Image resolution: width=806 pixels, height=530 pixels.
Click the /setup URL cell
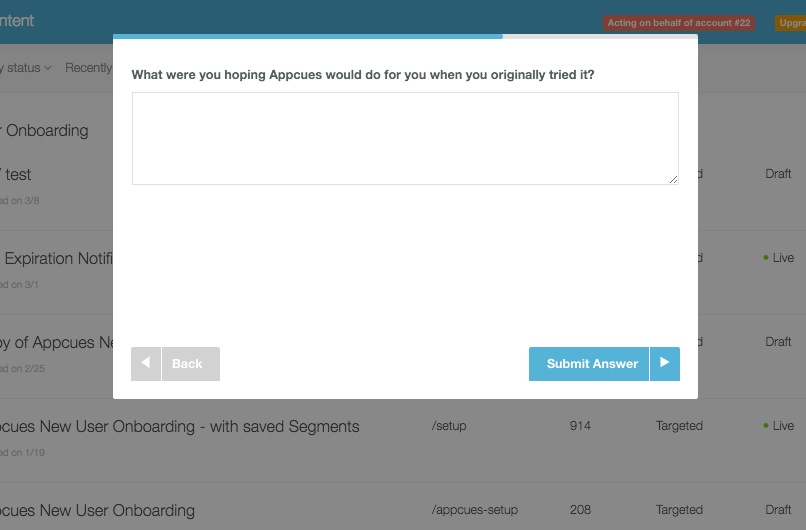point(449,426)
